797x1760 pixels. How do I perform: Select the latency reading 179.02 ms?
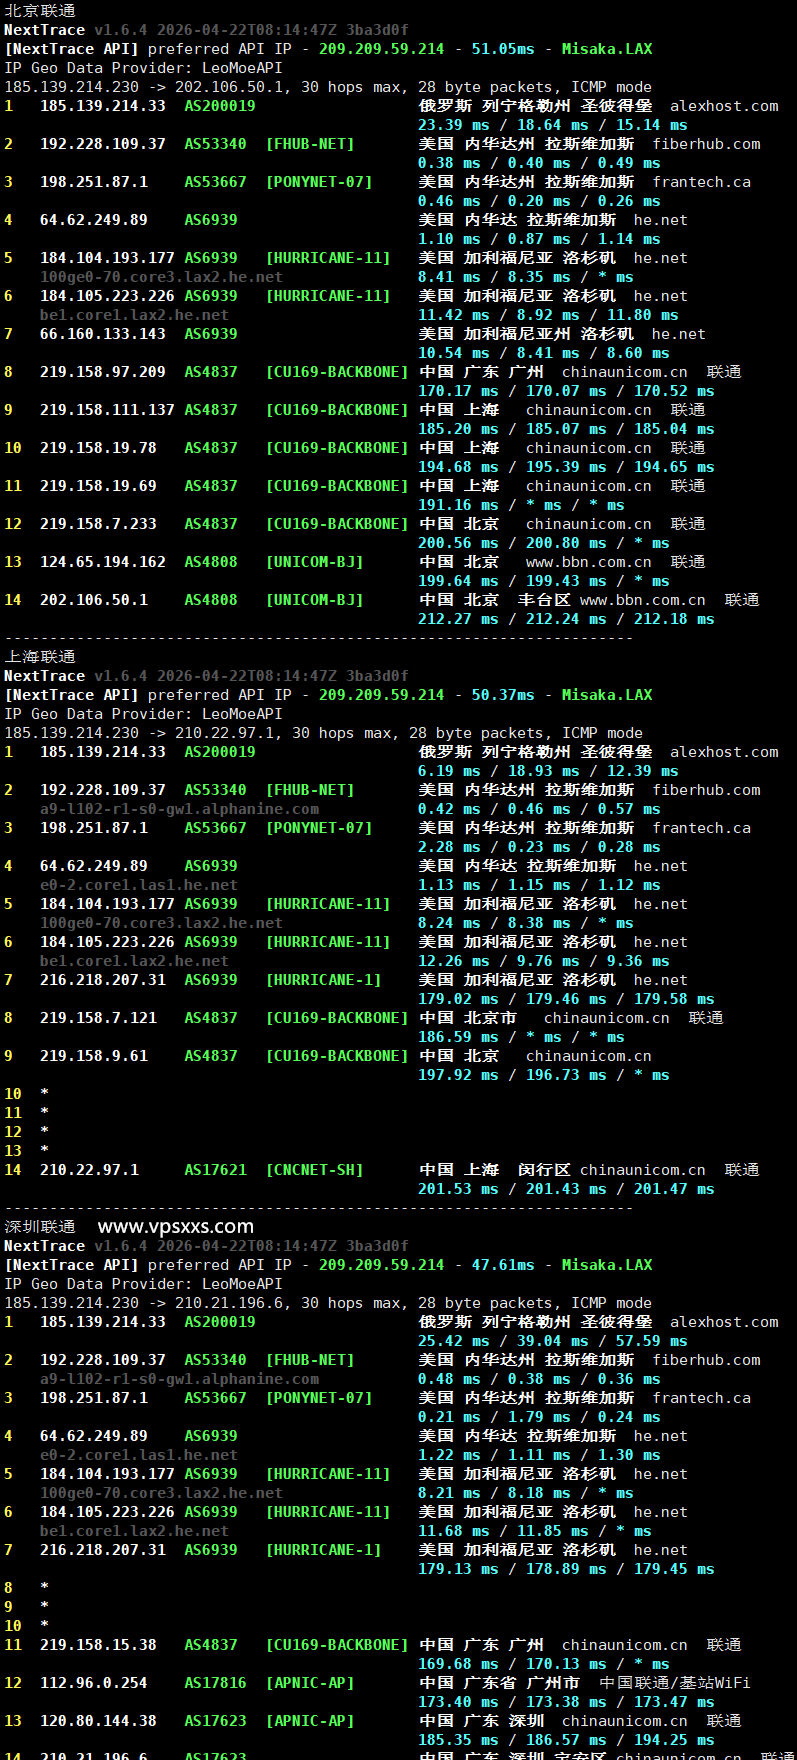coord(458,998)
